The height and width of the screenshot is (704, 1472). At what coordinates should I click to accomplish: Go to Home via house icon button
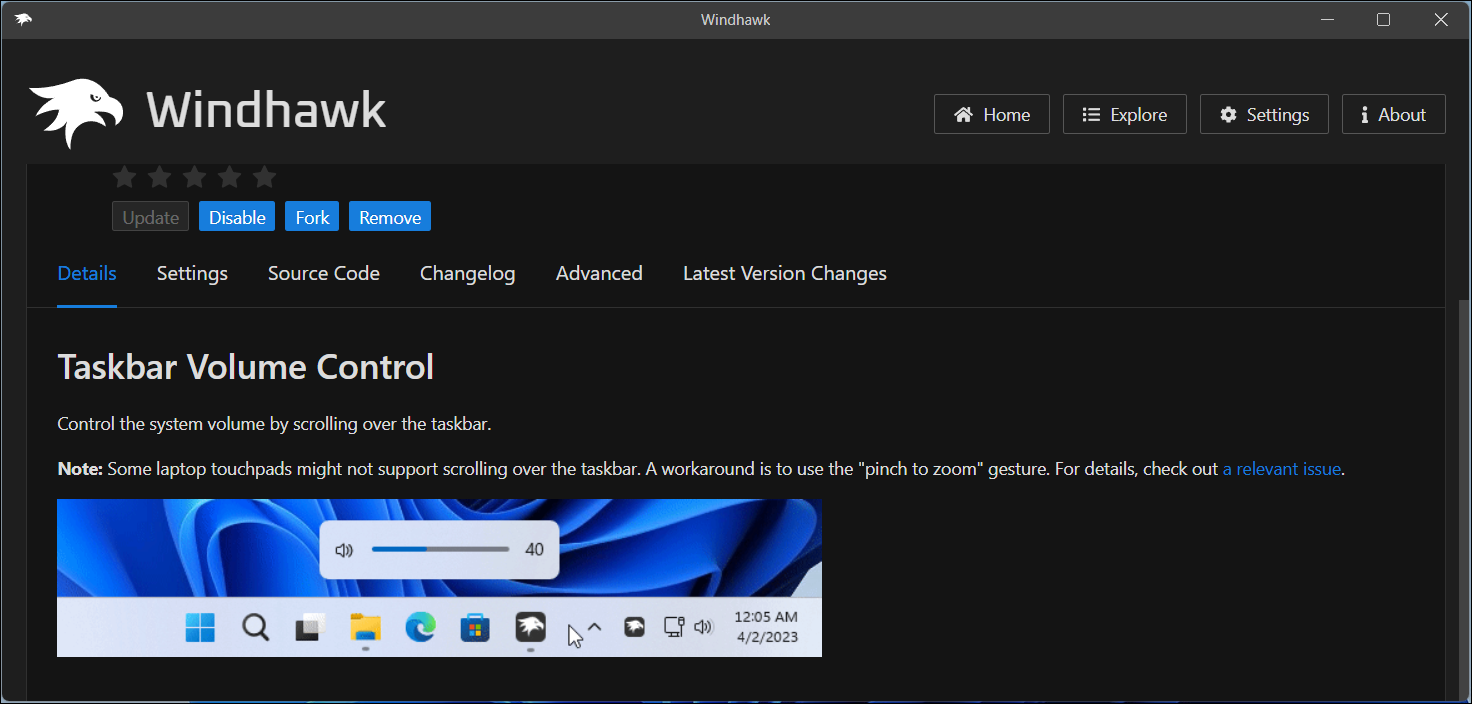coord(991,115)
